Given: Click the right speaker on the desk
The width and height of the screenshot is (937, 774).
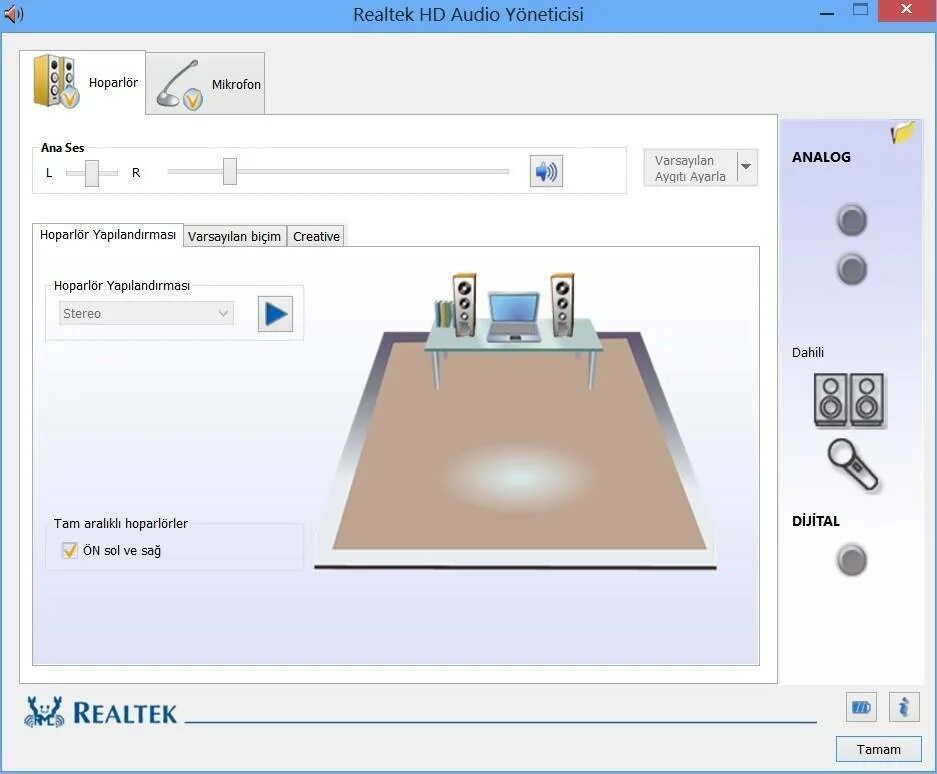Looking at the screenshot, I should coord(562,305).
